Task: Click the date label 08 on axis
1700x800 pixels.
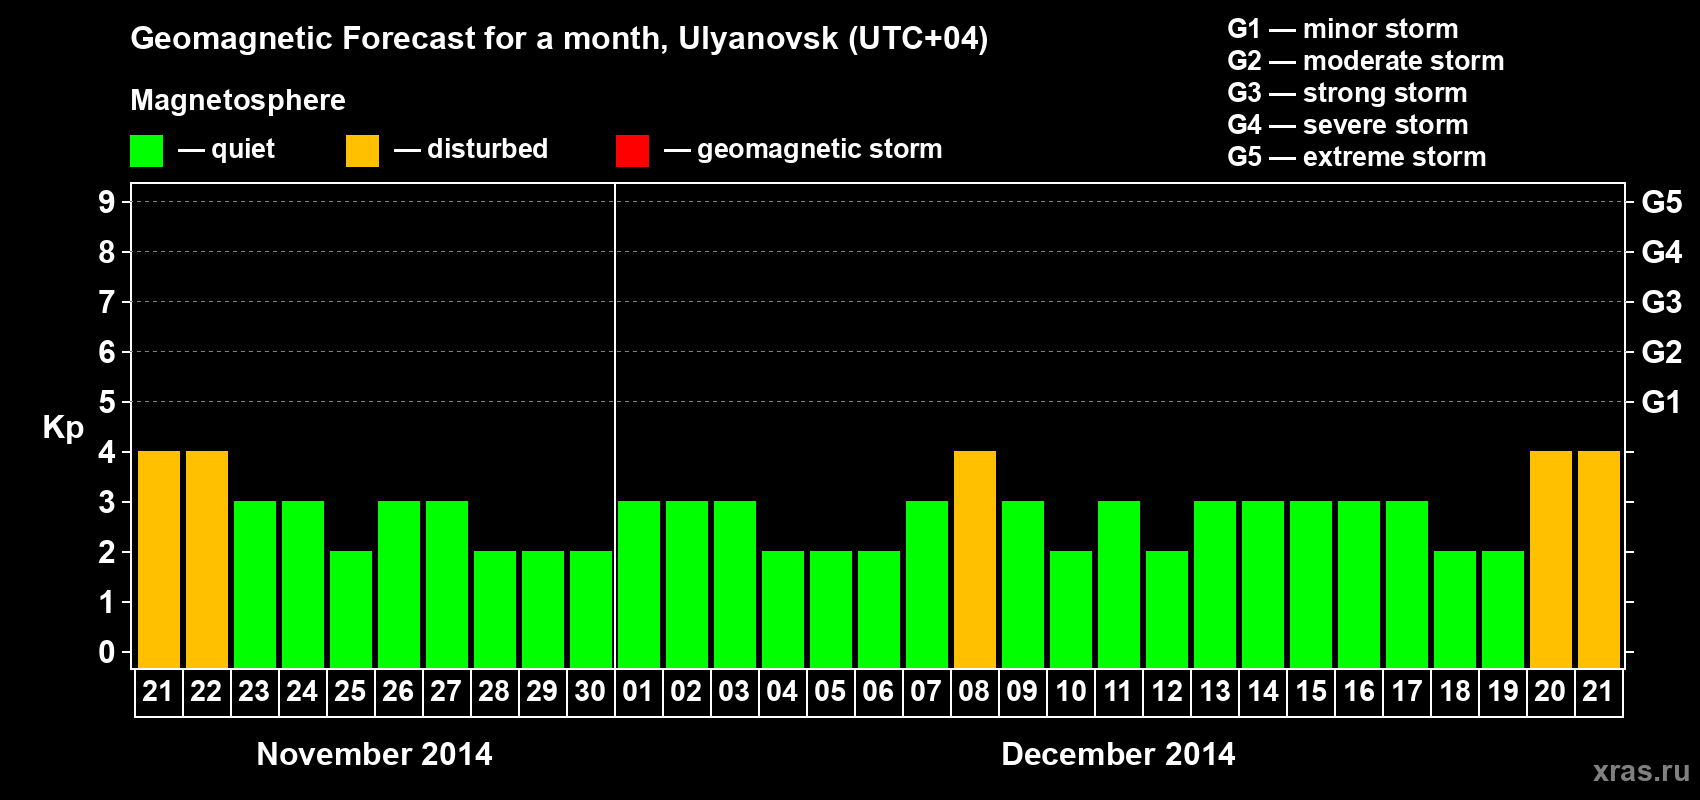Action: pos(975,692)
